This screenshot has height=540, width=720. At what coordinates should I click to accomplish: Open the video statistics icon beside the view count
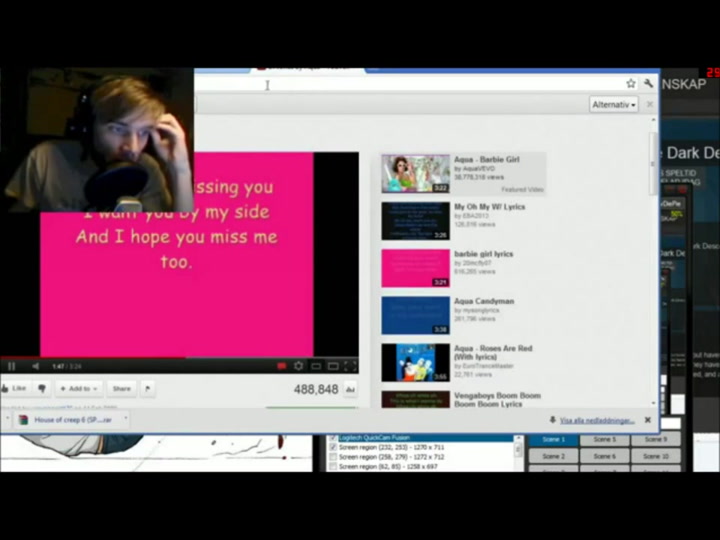pos(350,389)
